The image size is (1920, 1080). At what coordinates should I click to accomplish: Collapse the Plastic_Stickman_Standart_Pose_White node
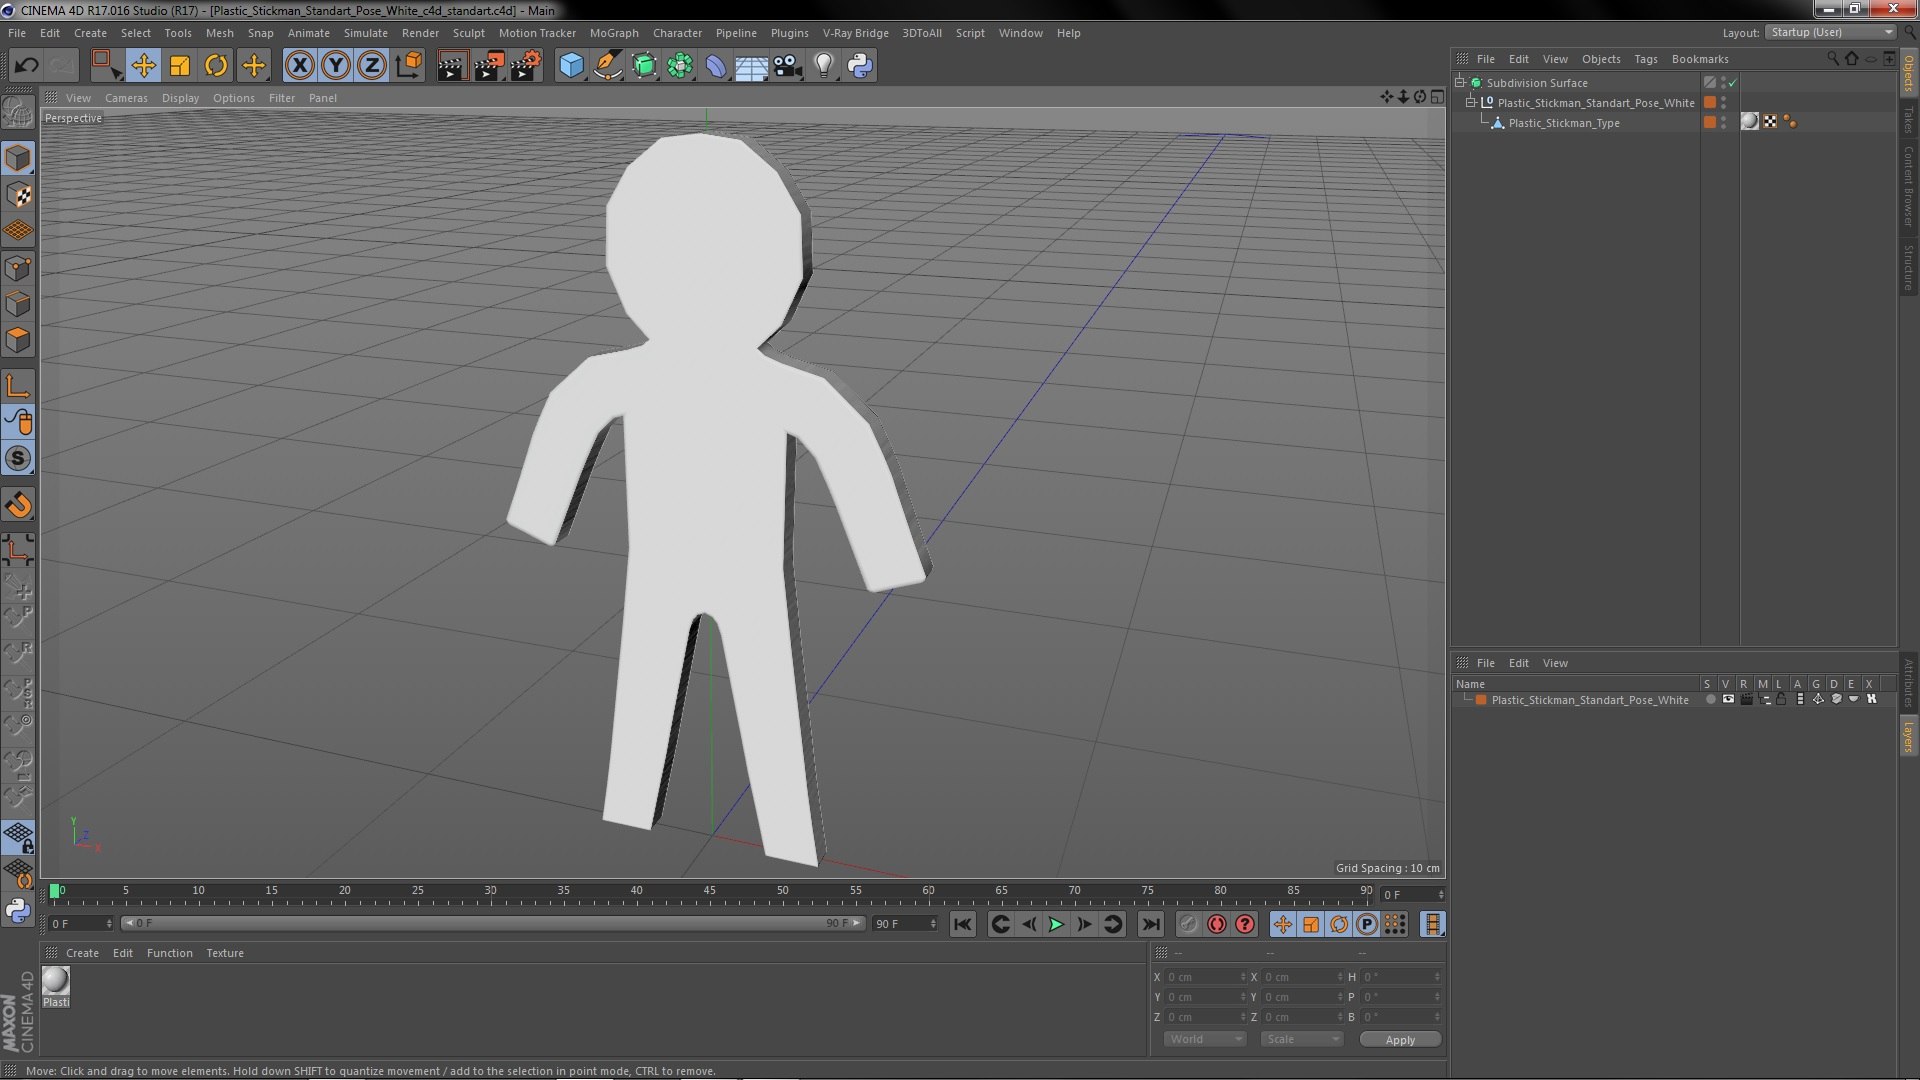1471,103
